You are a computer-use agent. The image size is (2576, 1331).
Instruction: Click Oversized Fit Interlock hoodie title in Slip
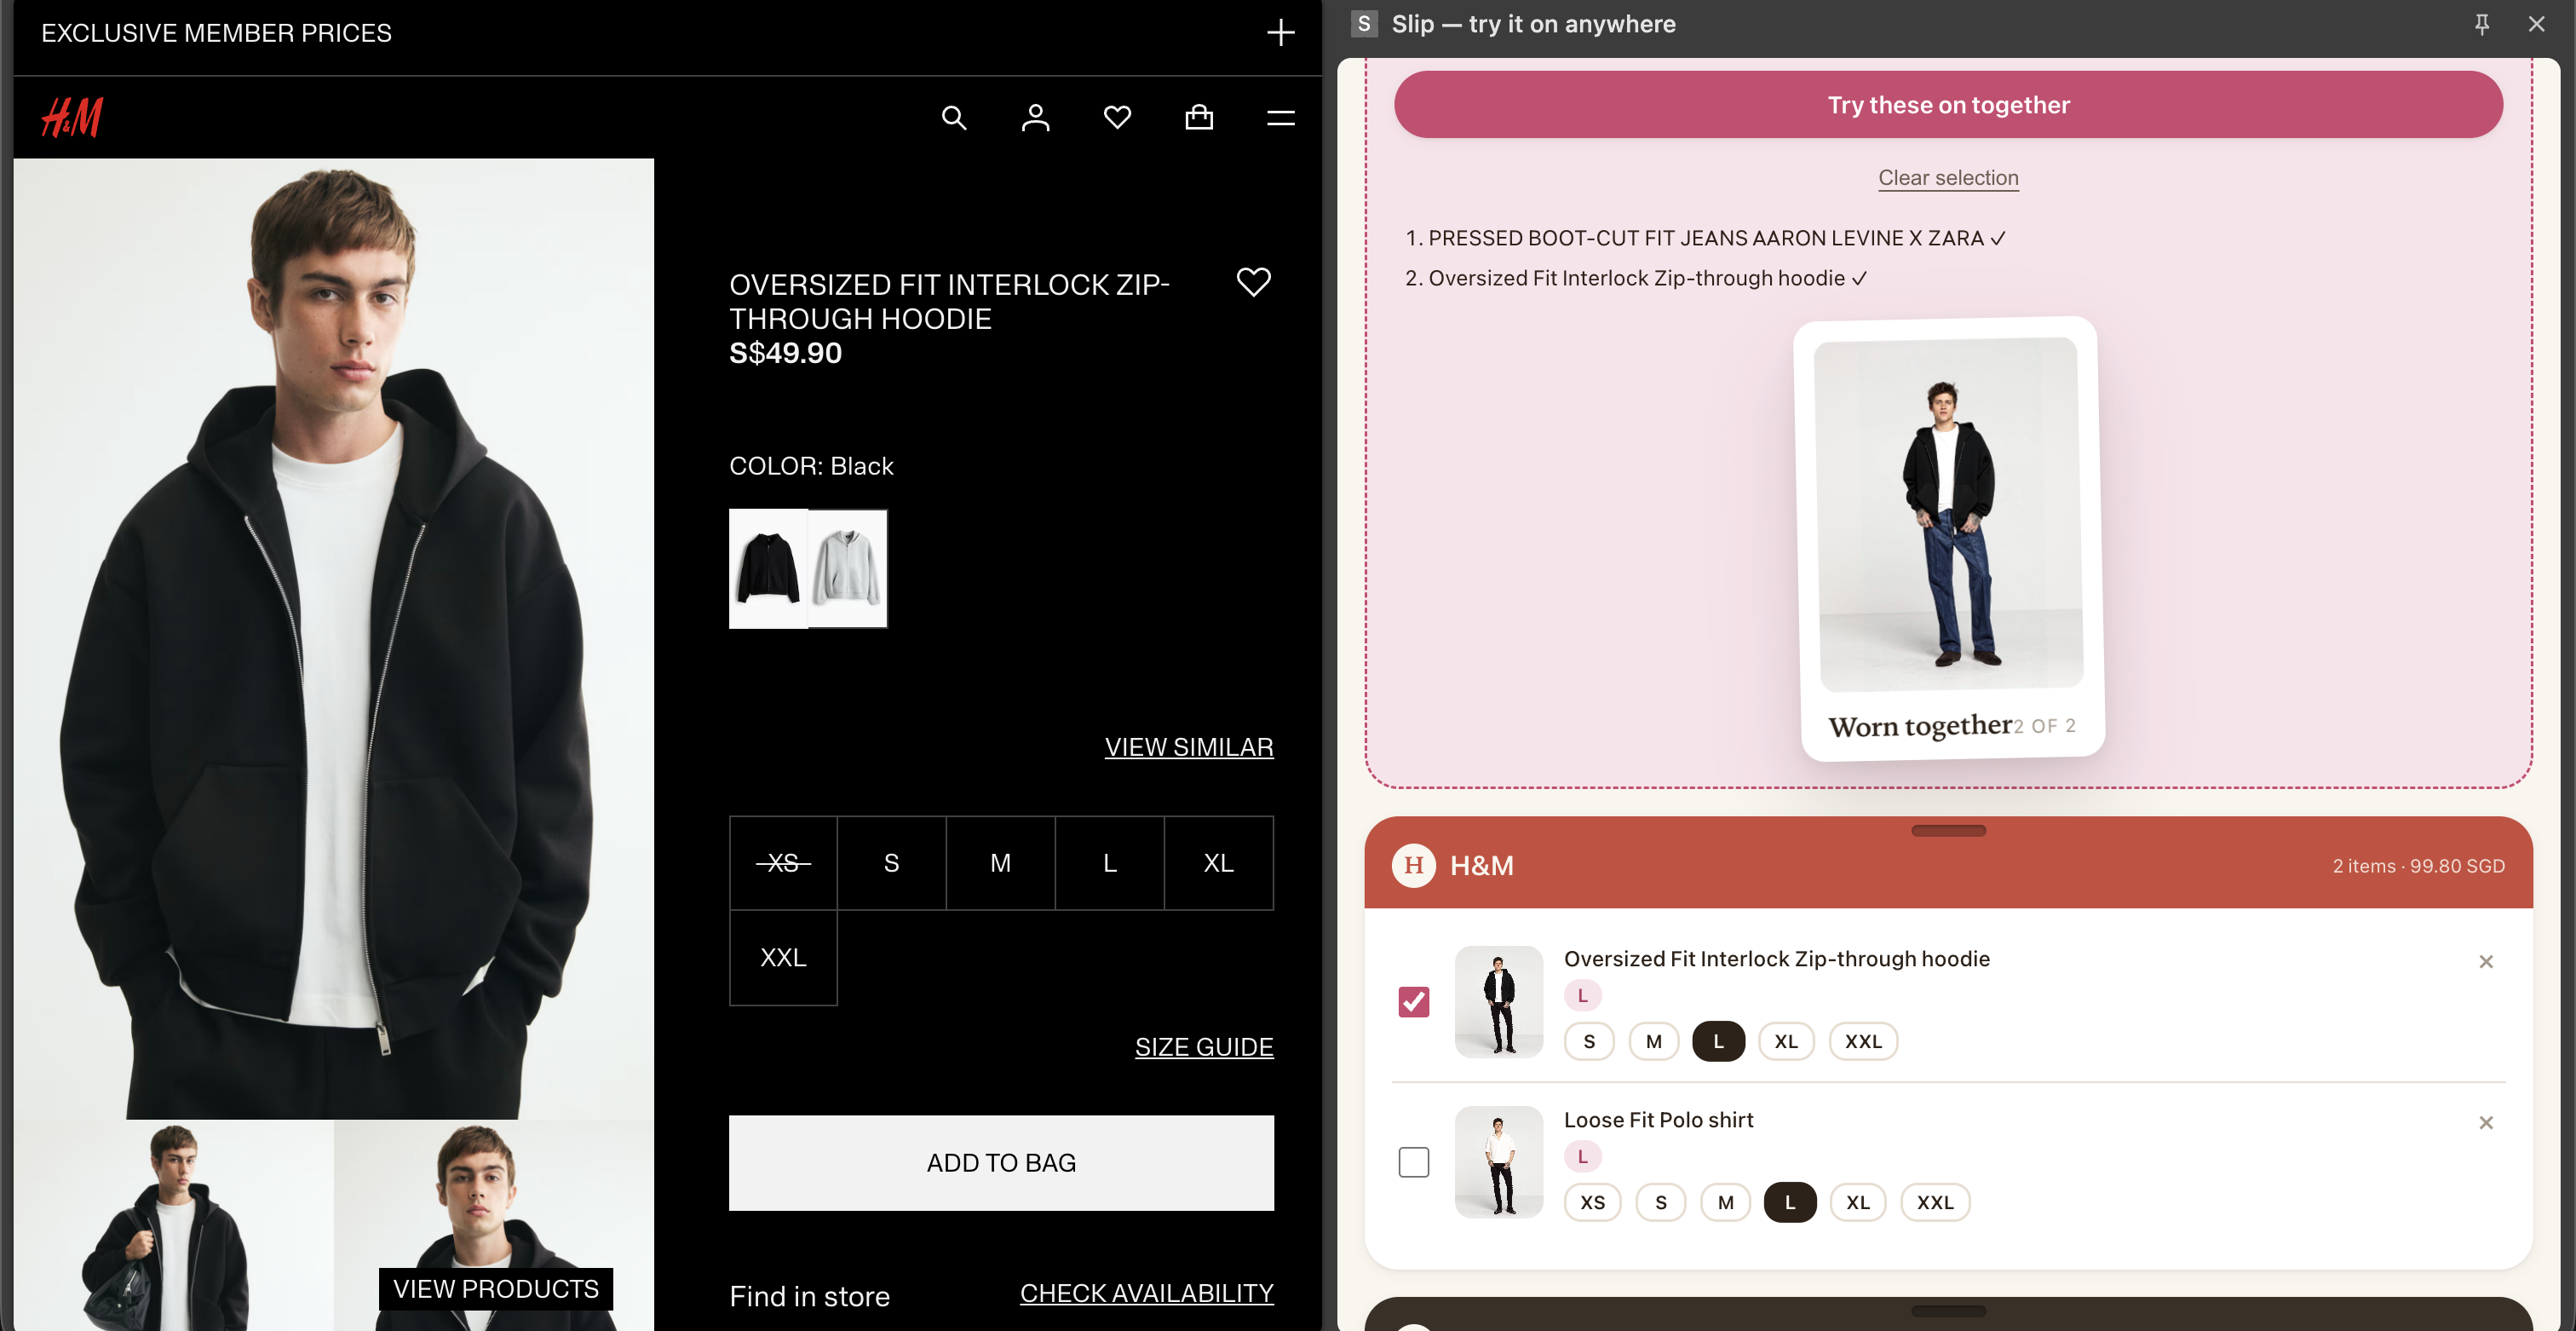[1776, 959]
